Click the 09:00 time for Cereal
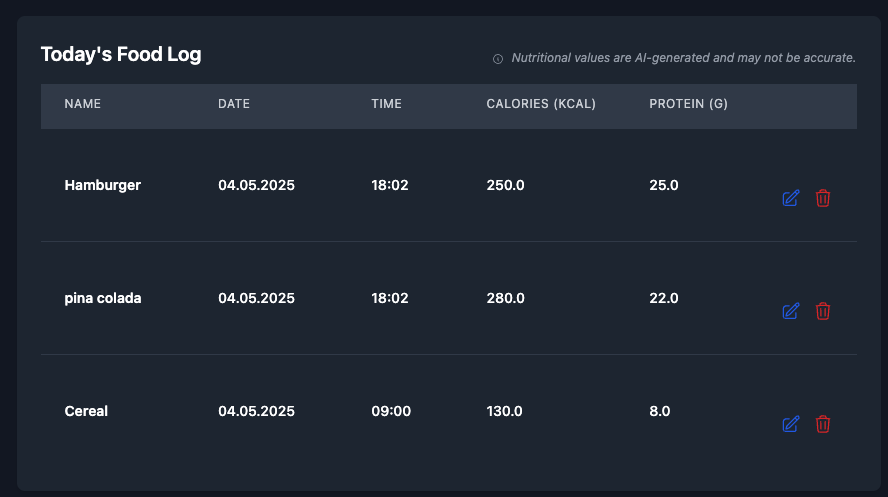 point(390,411)
